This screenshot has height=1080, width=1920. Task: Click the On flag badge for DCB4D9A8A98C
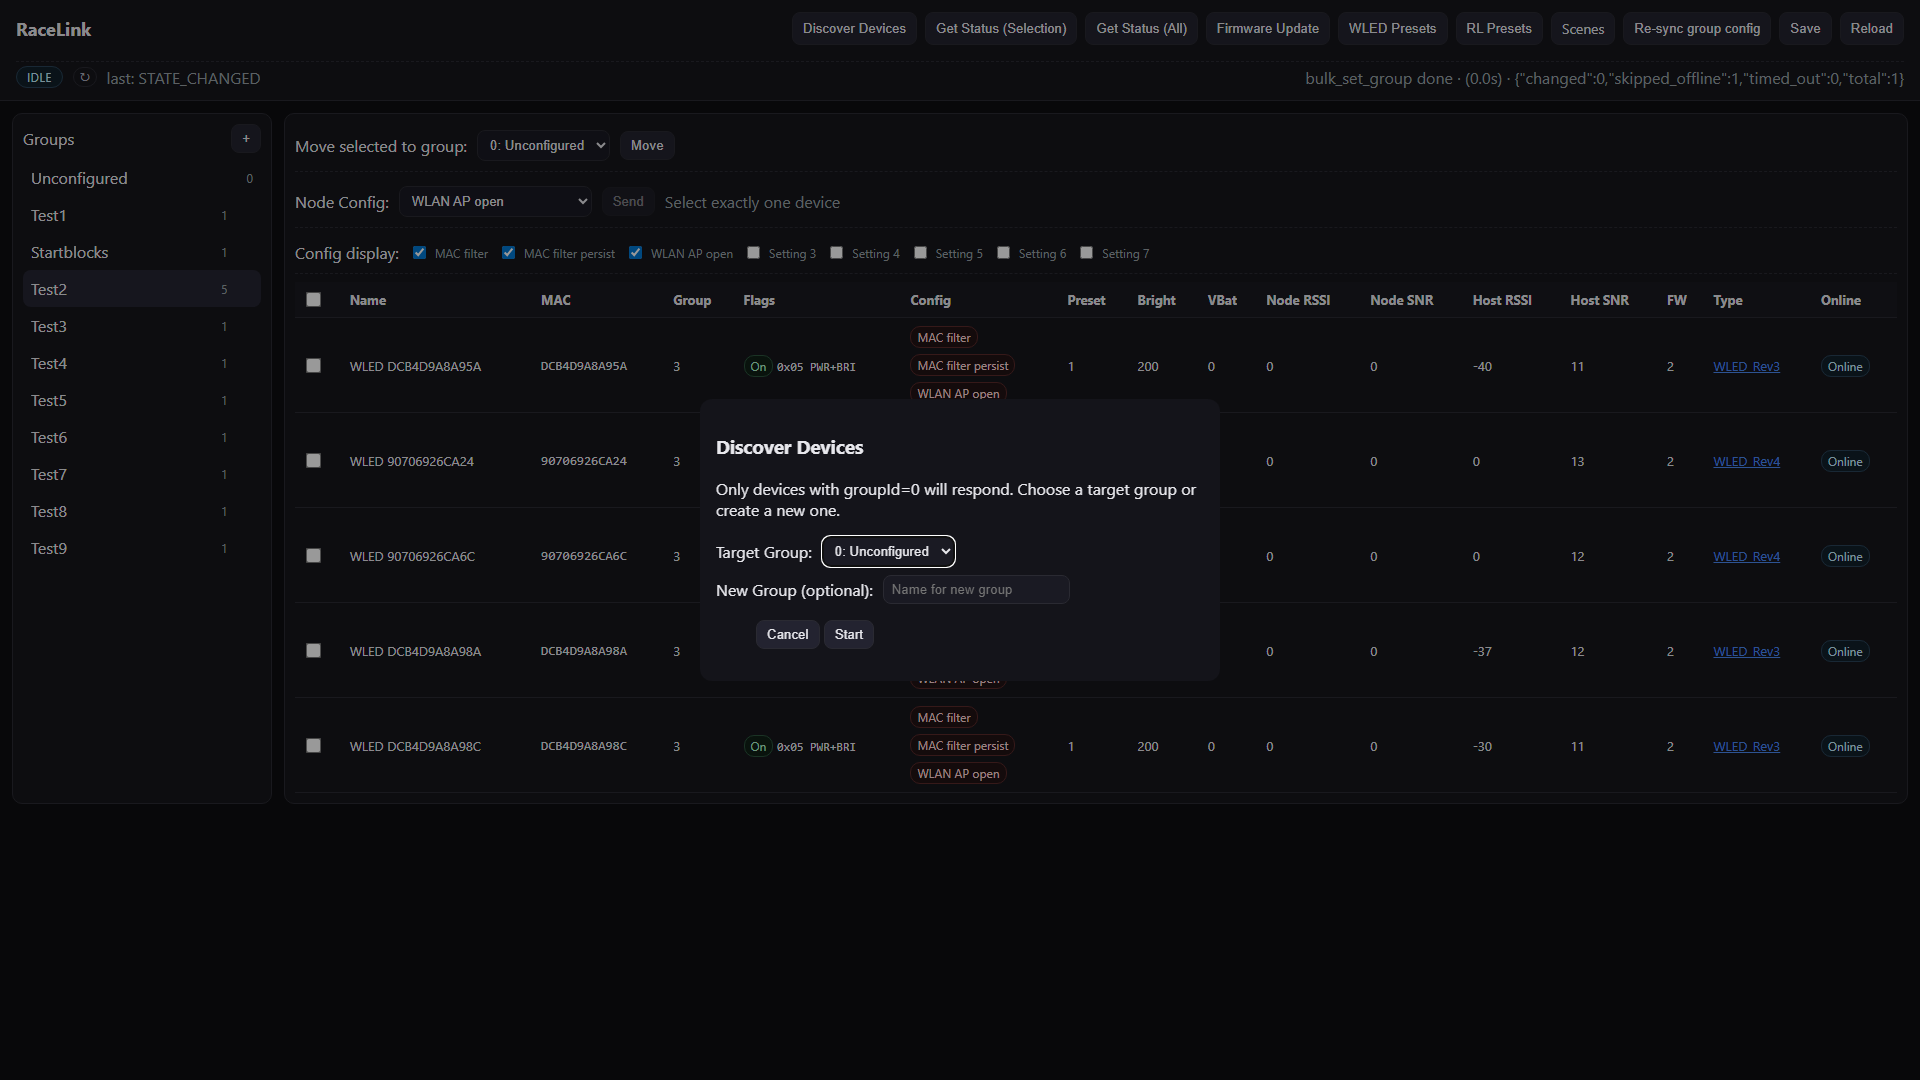pyautogui.click(x=758, y=747)
